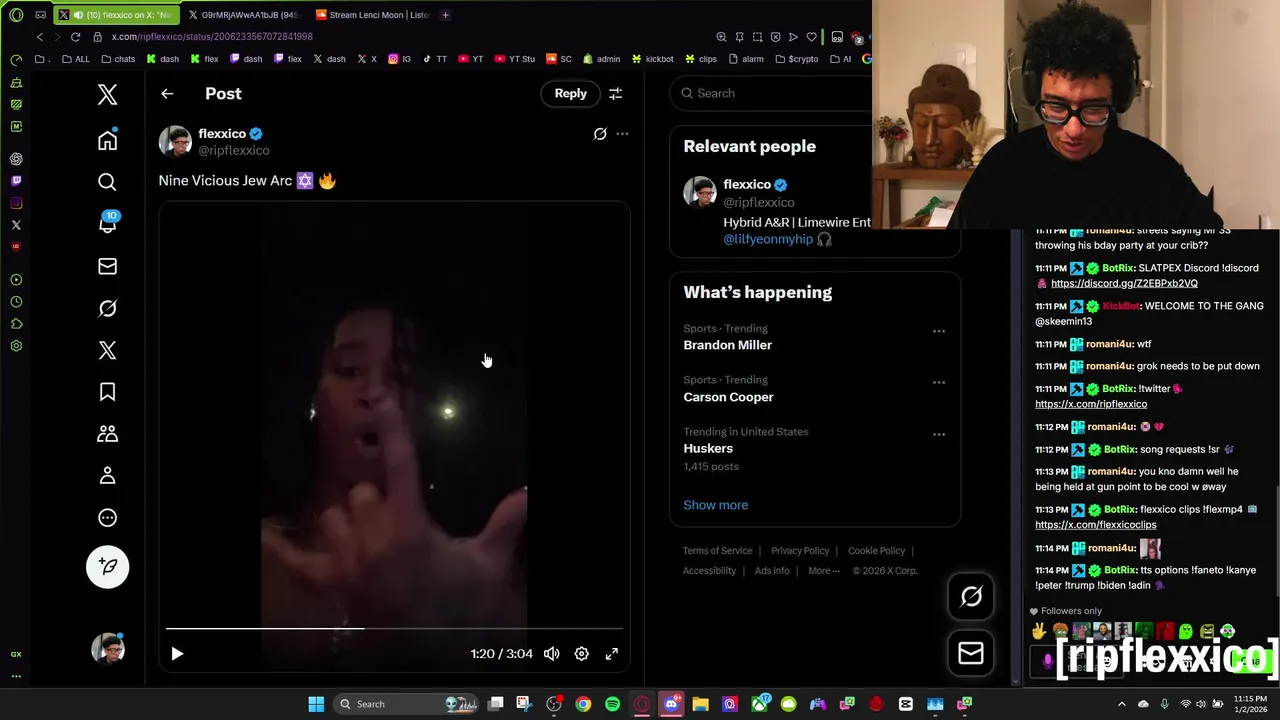1280x720 pixels.
Task: Open Notifications bell with 10 badge
Action: pyautogui.click(x=107, y=223)
